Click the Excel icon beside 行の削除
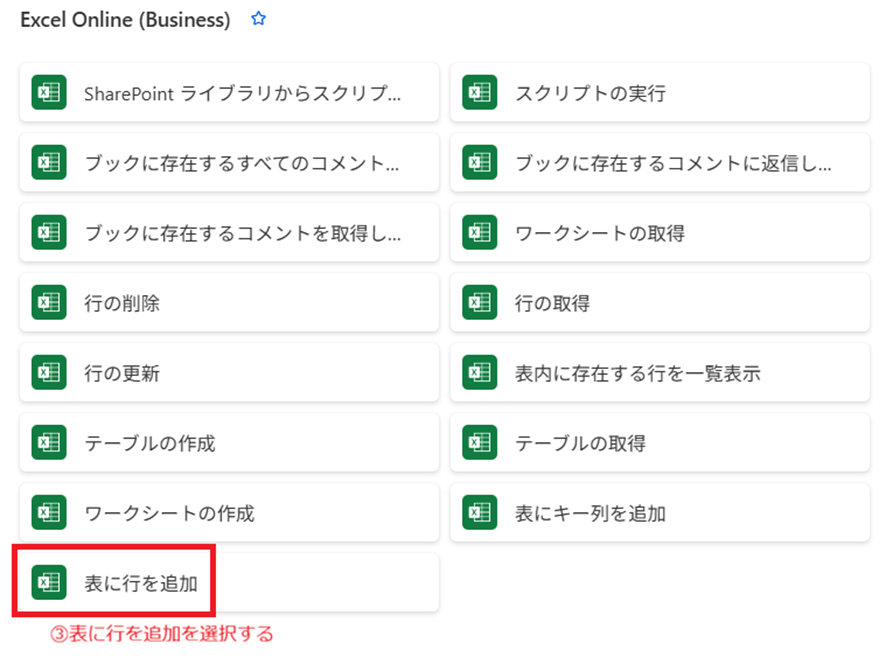Viewport: 886px width, 664px height. pyautogui.click(x=49, y=303)
